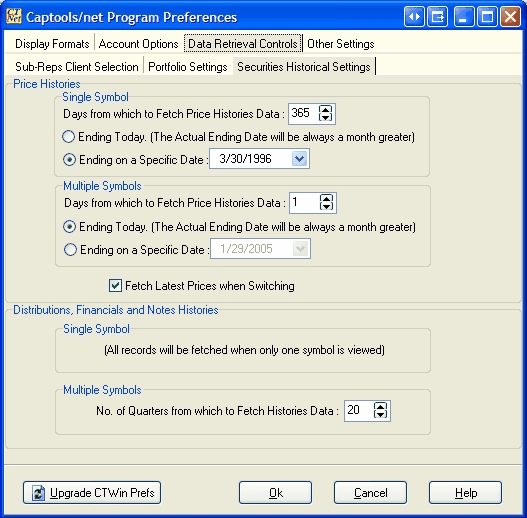Viewport: 527px width, 518px height.
Task: Increase Multiple Symbols days to fetch from 1
Action: pyautogui.click(x=326, y=198)
